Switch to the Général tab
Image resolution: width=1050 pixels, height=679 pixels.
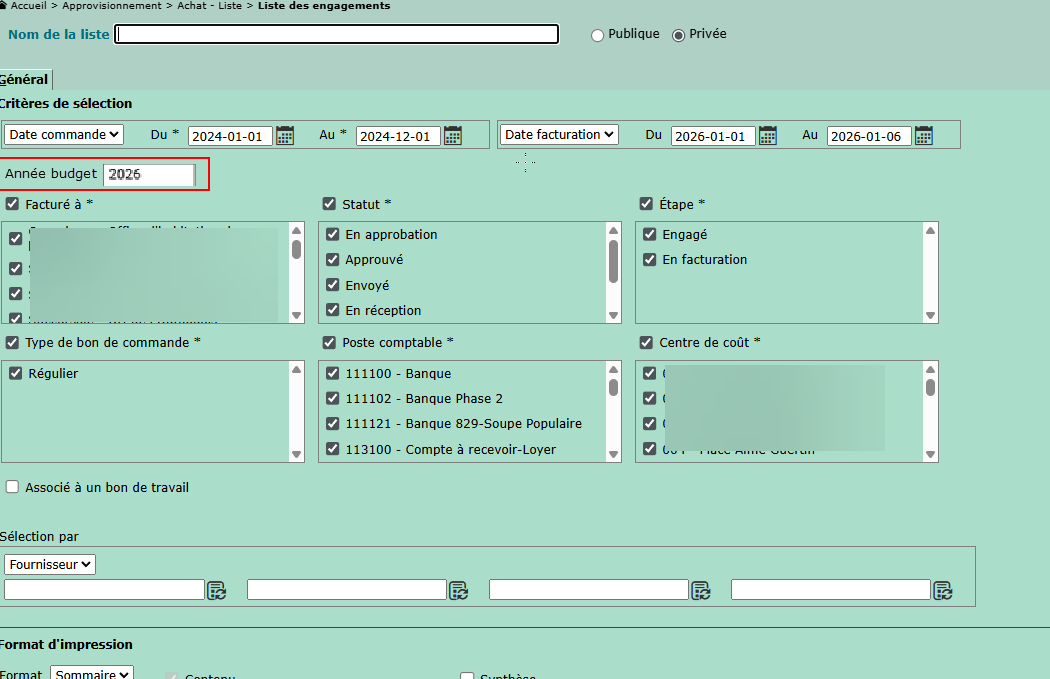(x=24, y=80)
